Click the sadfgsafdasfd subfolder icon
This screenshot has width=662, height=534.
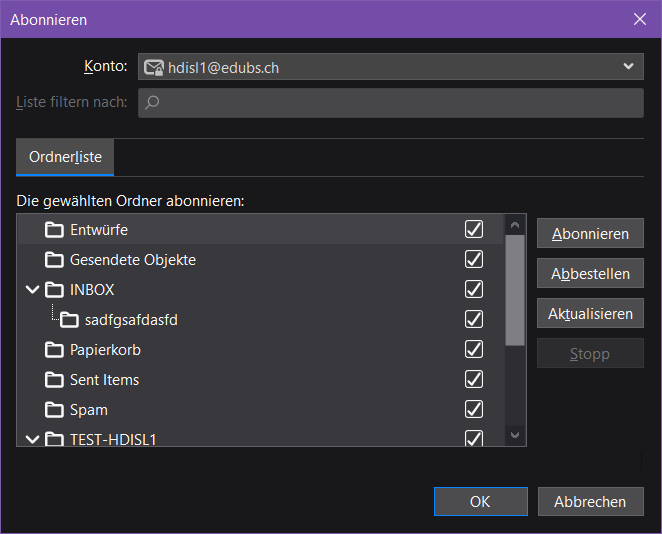pos(69,320)
